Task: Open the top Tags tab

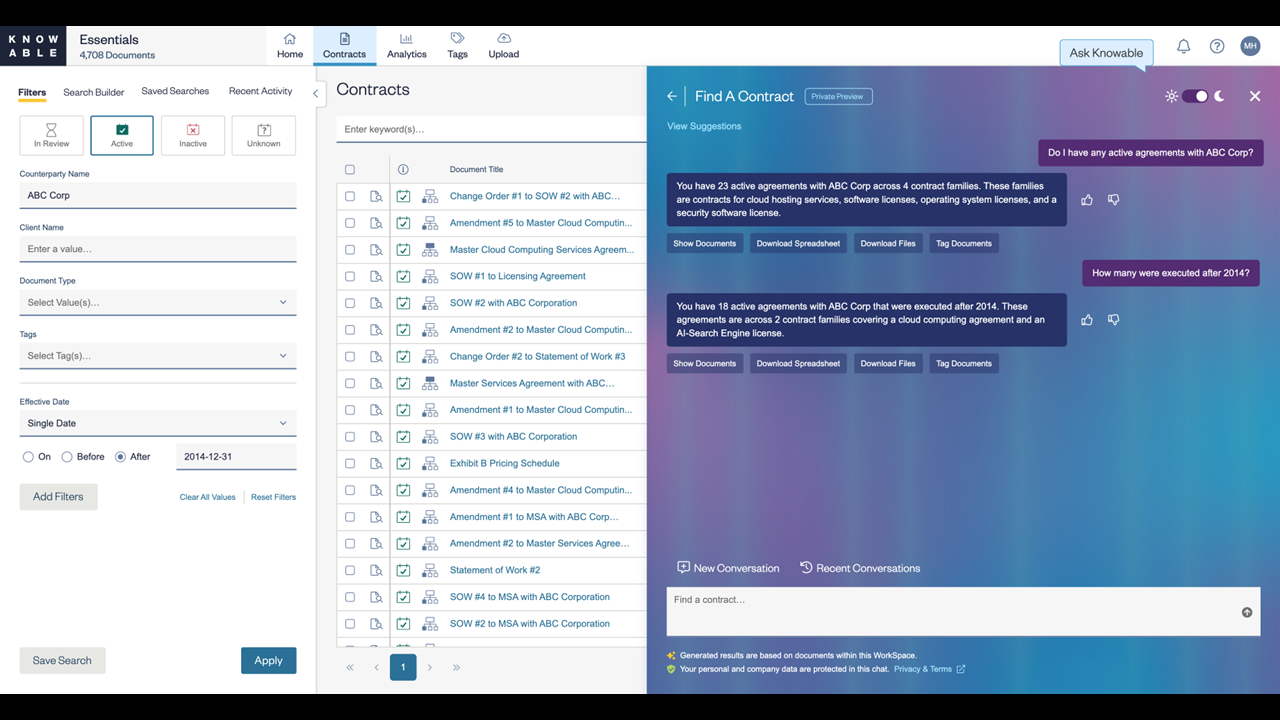Action: (457, 46)
